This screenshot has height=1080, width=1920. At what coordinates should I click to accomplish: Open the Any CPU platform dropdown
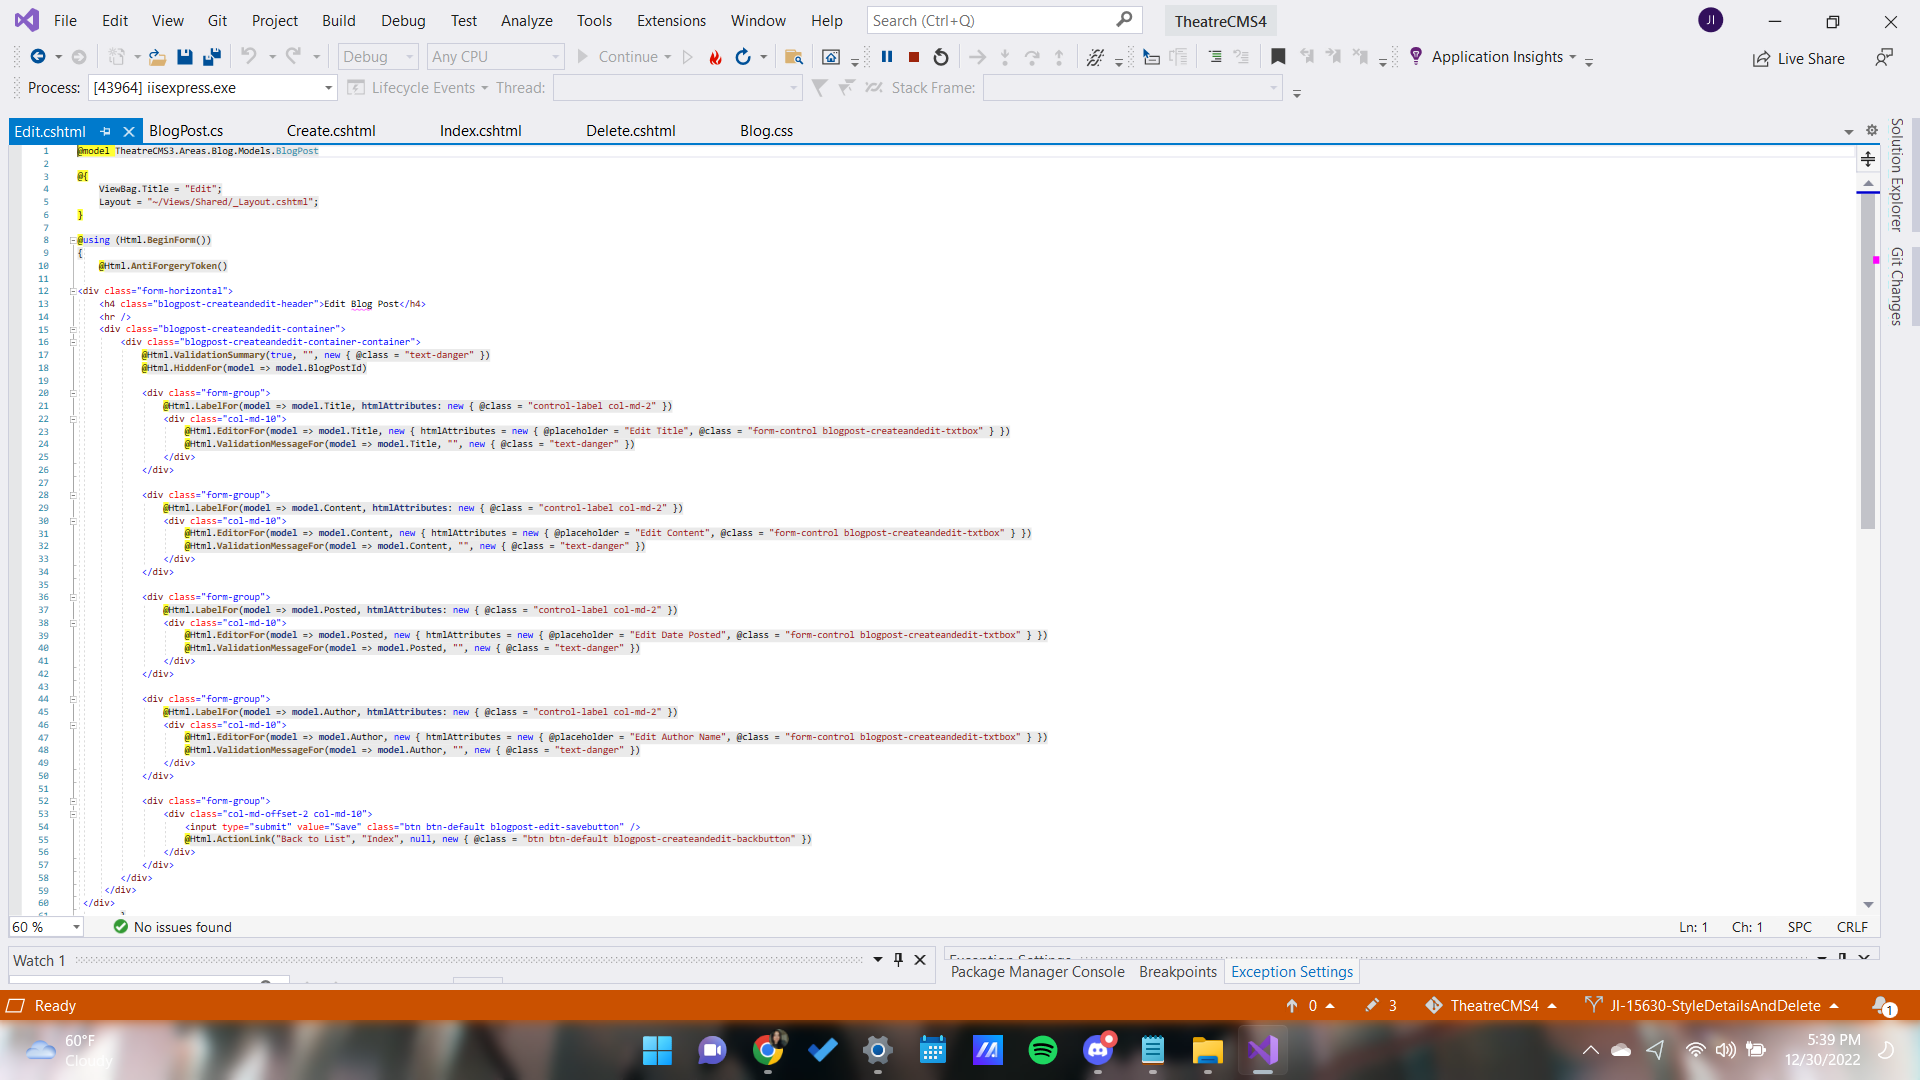556,56
